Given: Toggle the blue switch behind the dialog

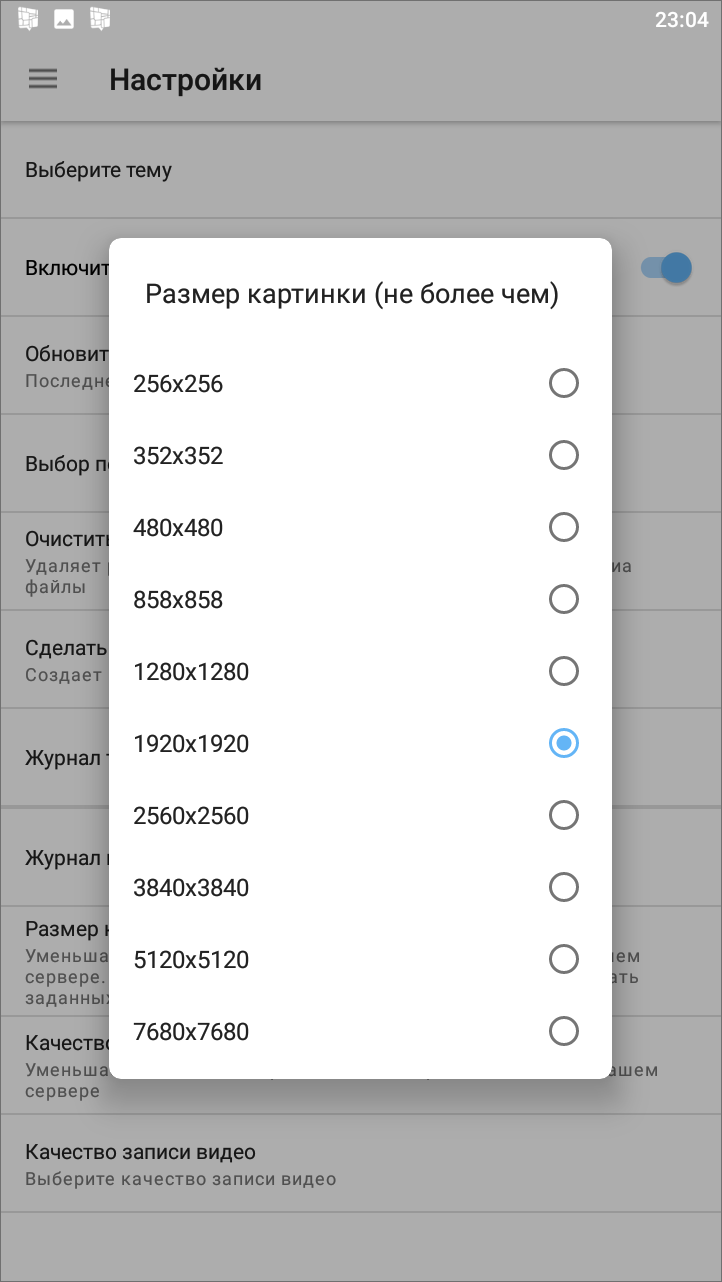Looking at the screenshot, I should (x=666, y=267).
